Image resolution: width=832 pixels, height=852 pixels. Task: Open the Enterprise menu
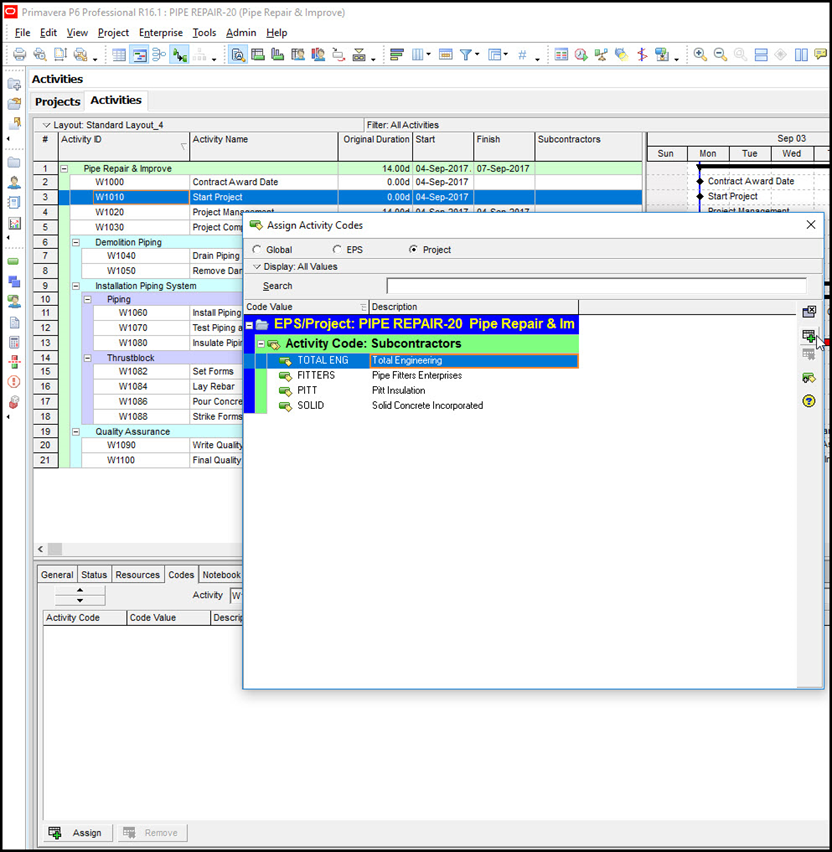161,33
